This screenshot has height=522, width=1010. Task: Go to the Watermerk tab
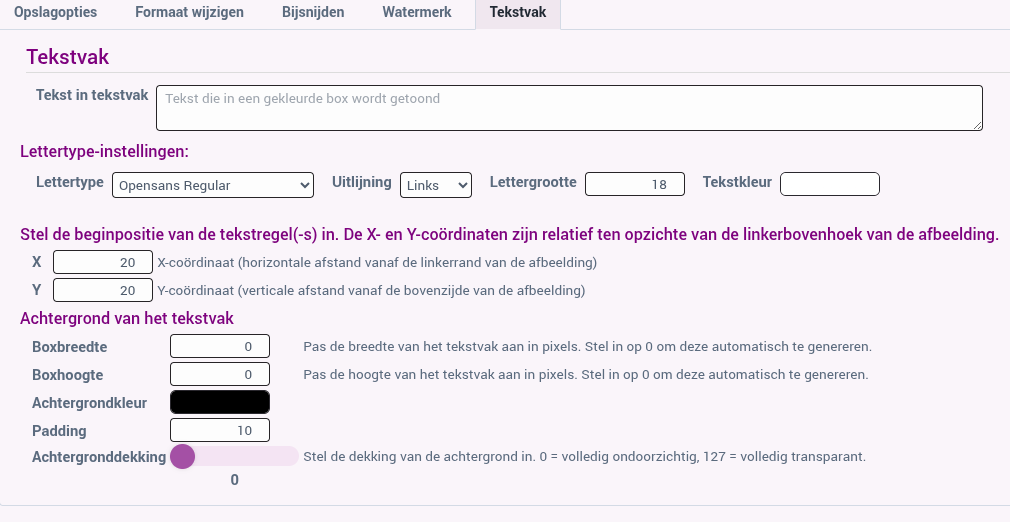click(x=417, y=12)
